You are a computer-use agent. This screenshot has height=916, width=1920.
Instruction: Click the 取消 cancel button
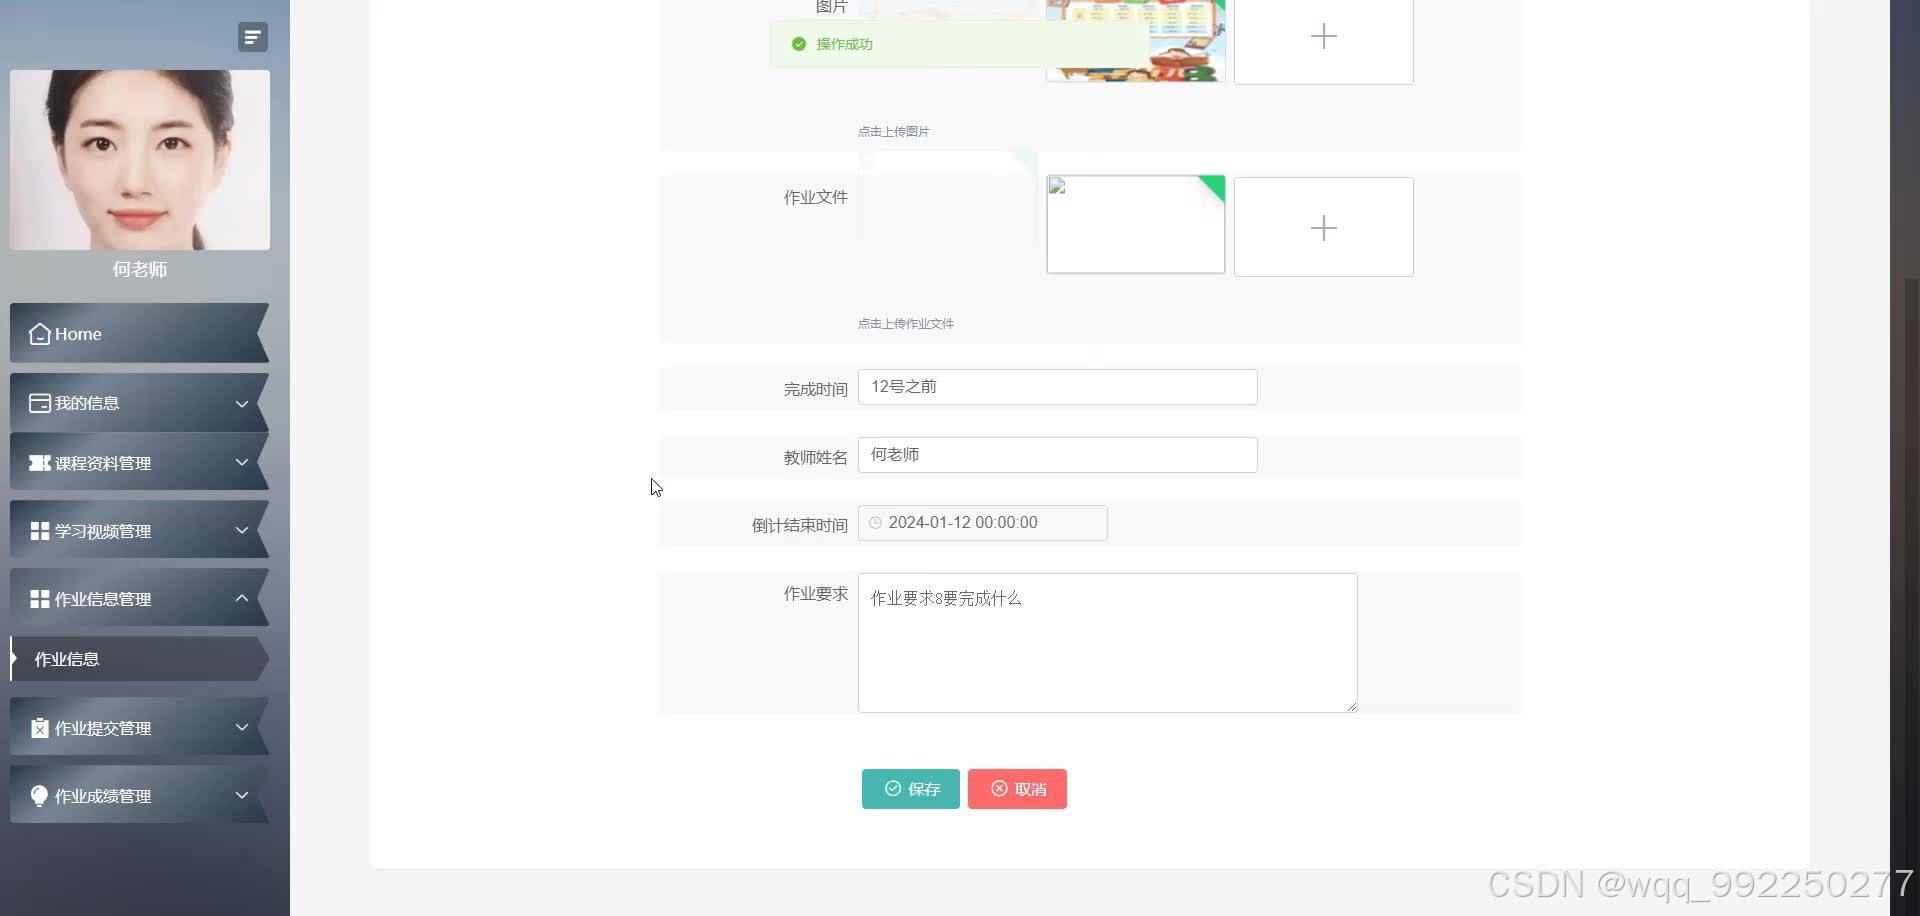pos(1017,789)
